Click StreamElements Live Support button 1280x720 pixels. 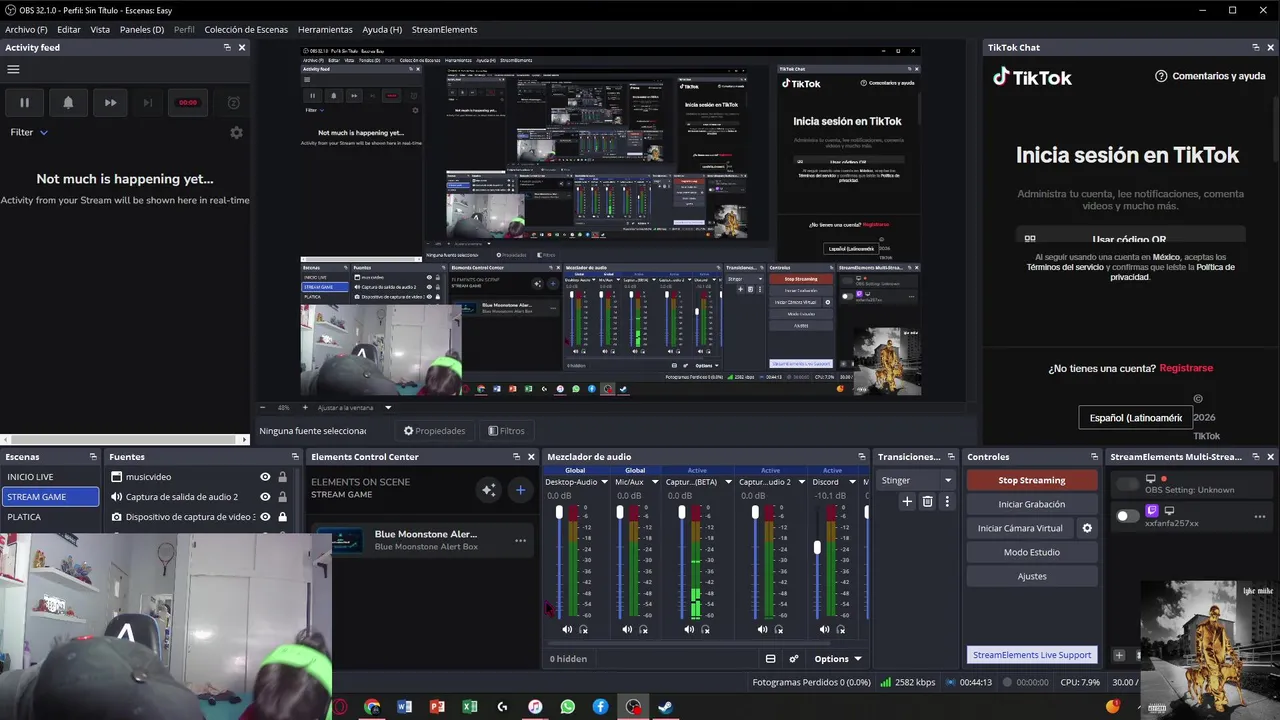tap(1032, 655)
